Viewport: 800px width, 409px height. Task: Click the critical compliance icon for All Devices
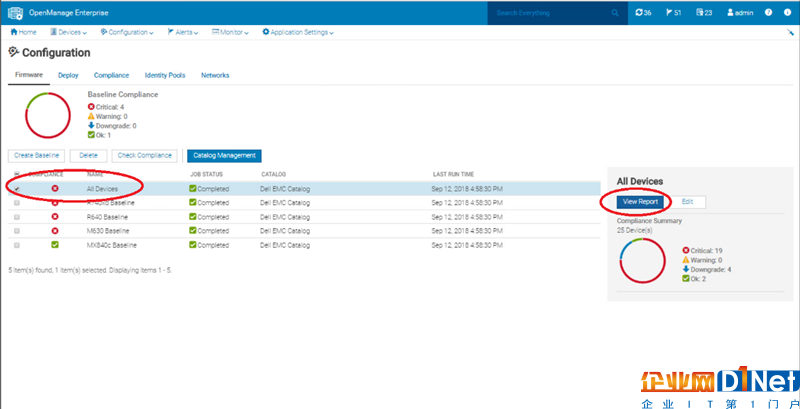click(x=55, y=189)
